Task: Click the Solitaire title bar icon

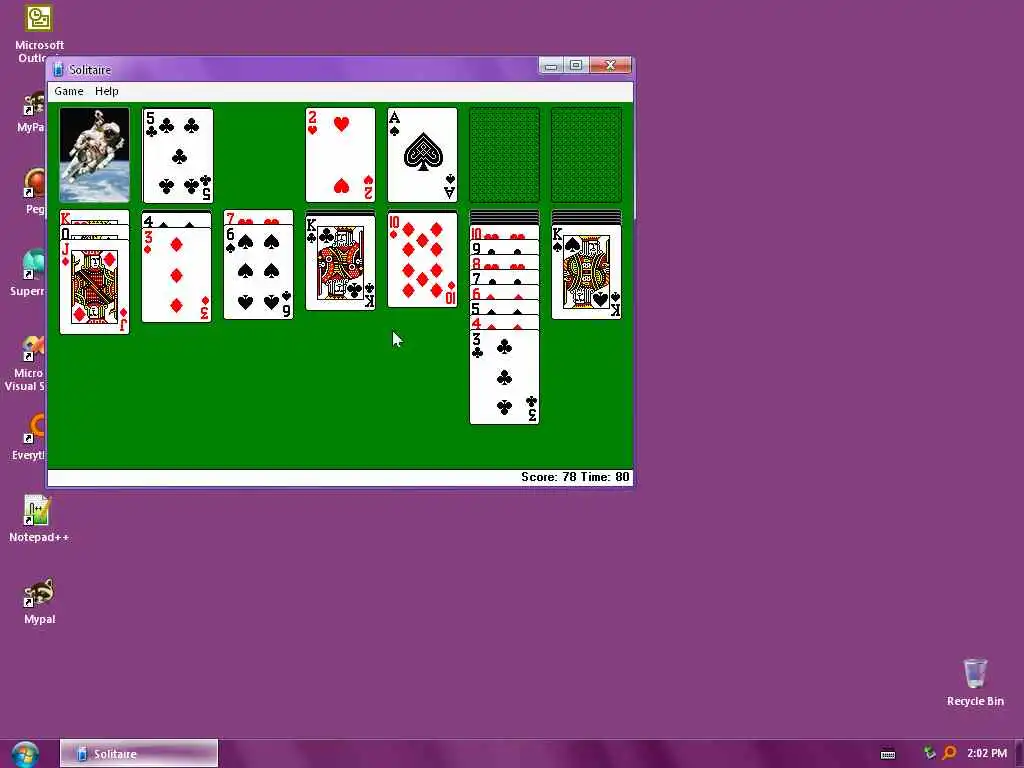Action: tap(58, 69)
